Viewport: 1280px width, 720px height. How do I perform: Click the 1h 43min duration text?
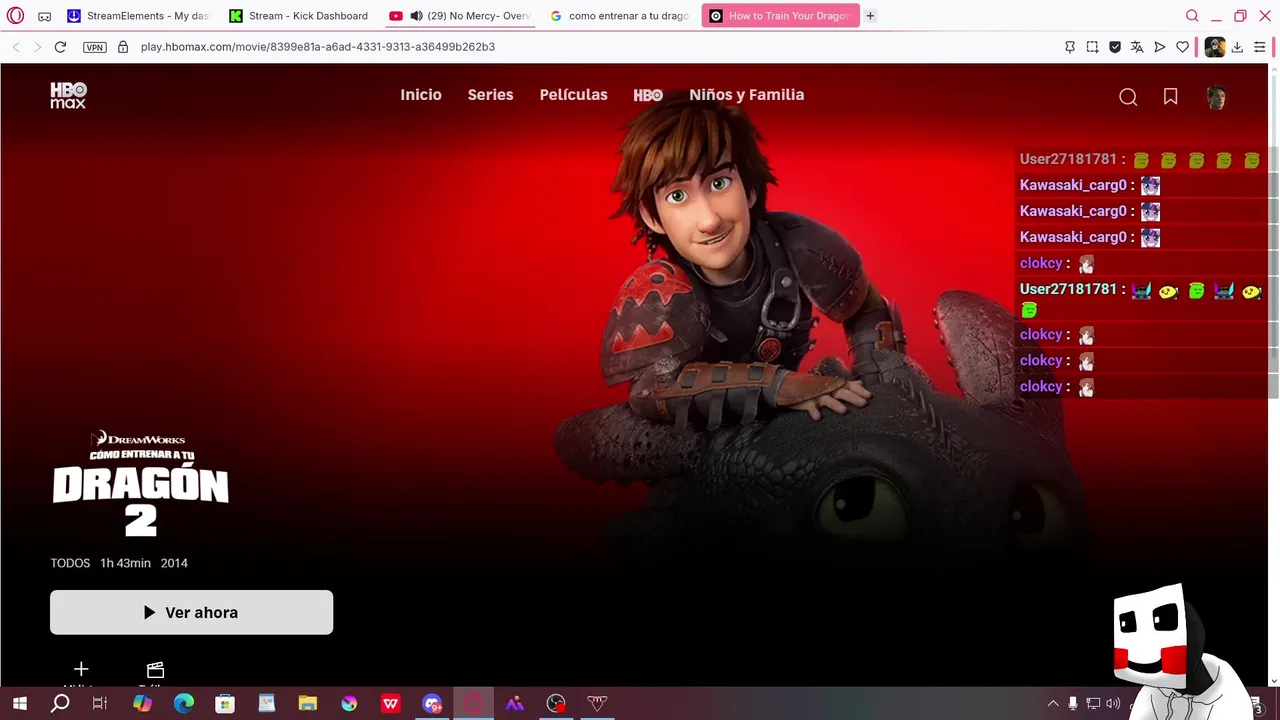[125, 563]
